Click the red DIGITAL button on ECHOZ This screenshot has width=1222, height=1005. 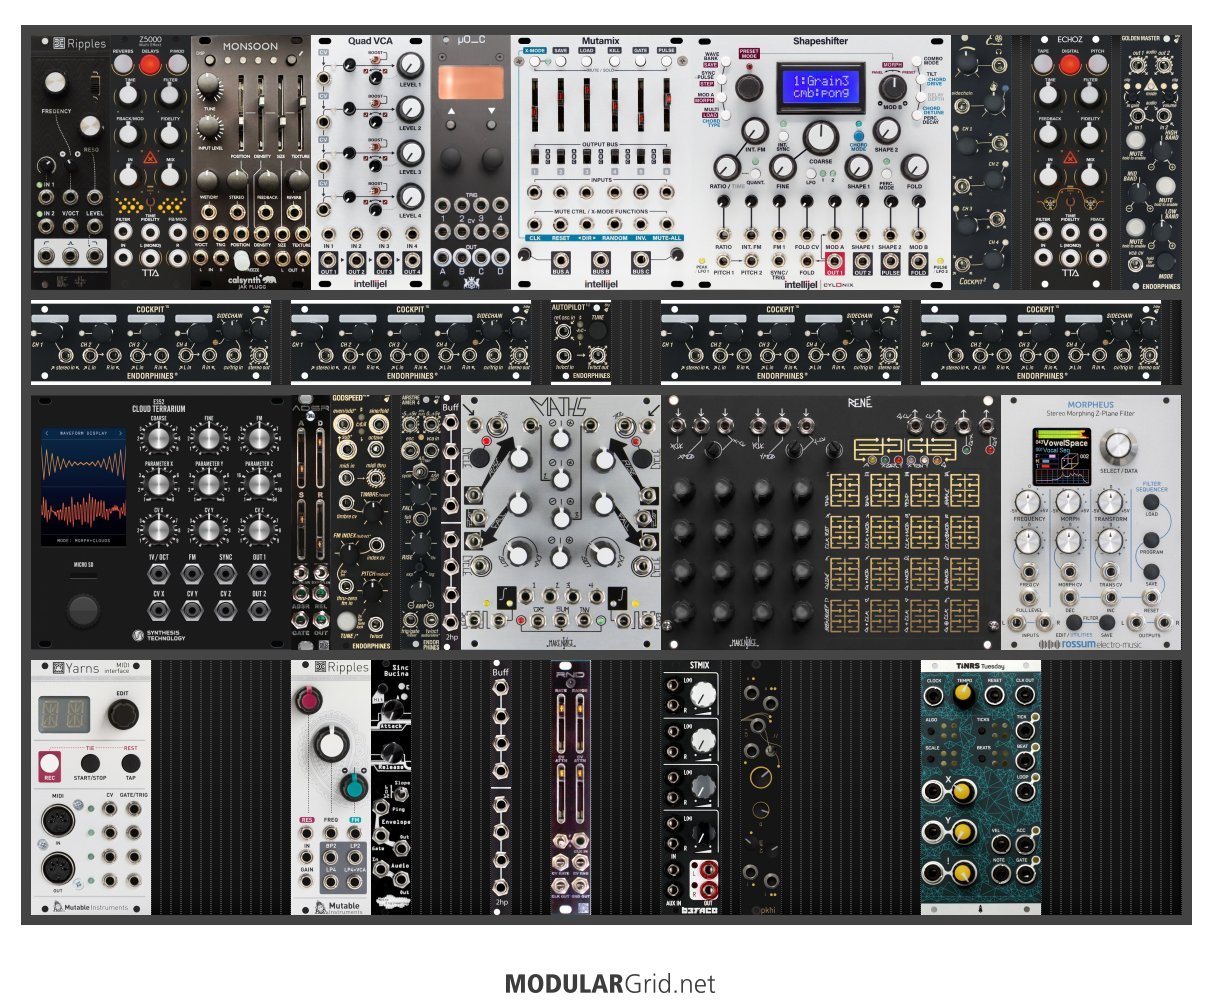point(1070,65)
